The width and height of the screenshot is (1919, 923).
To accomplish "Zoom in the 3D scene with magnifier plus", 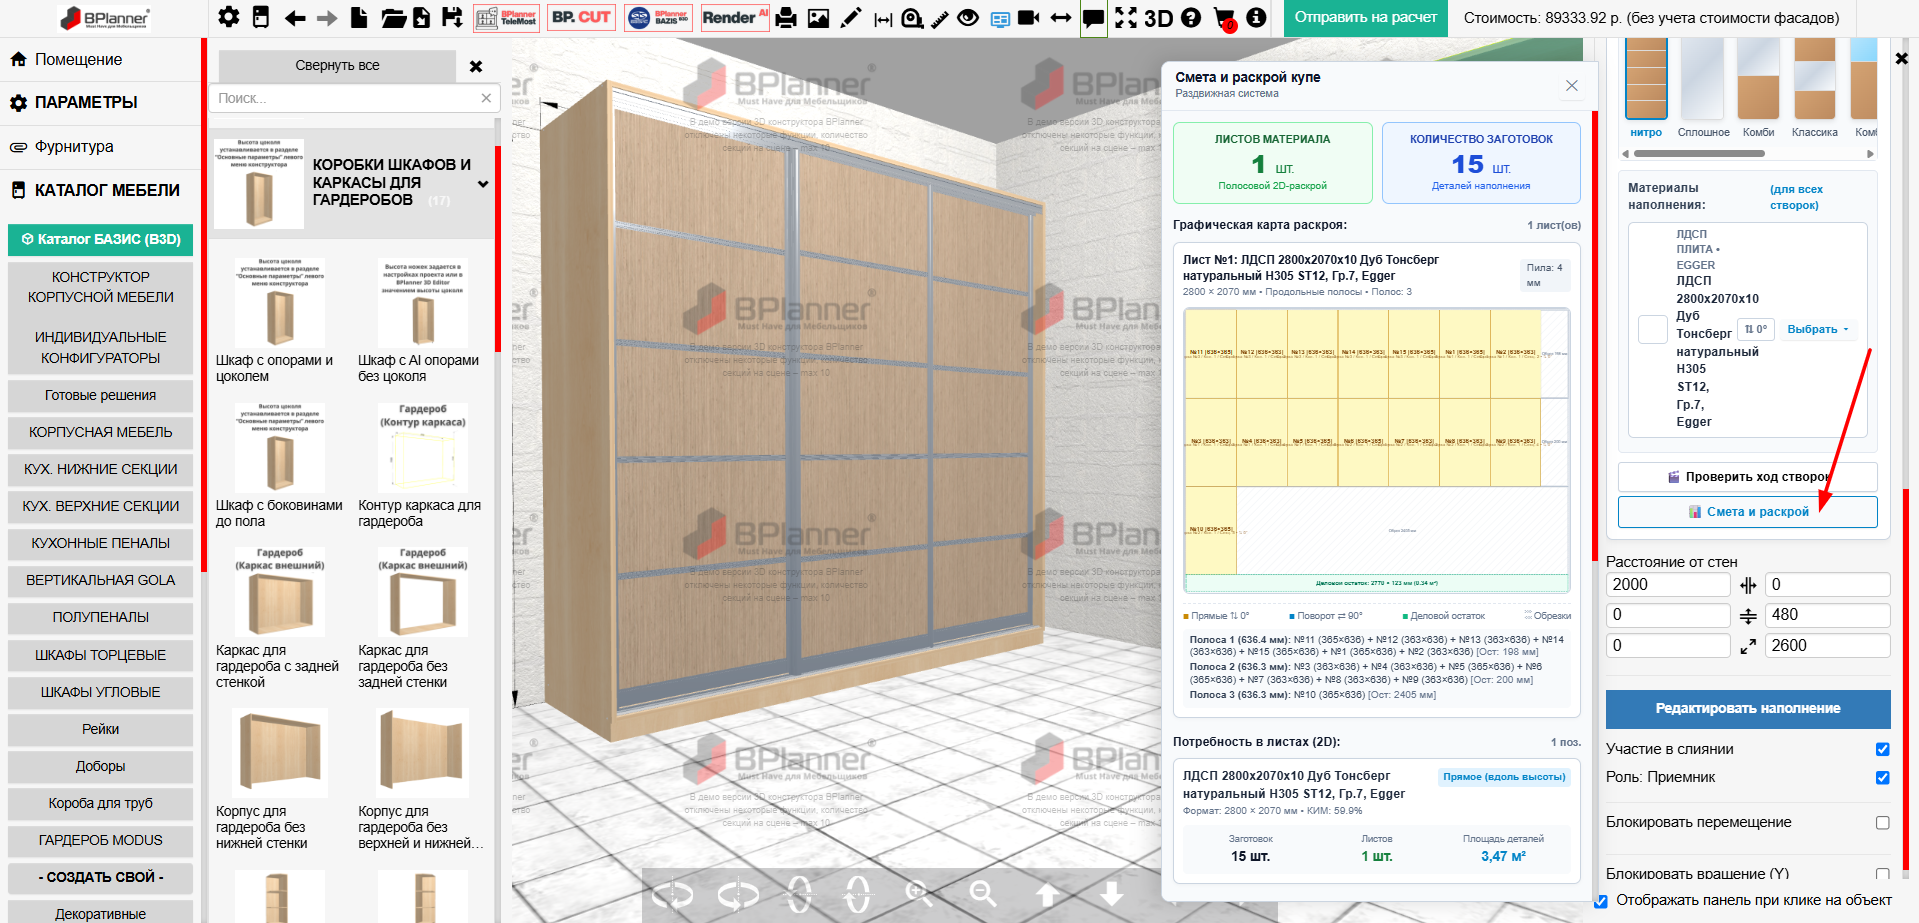I will (x=919, y=892).
